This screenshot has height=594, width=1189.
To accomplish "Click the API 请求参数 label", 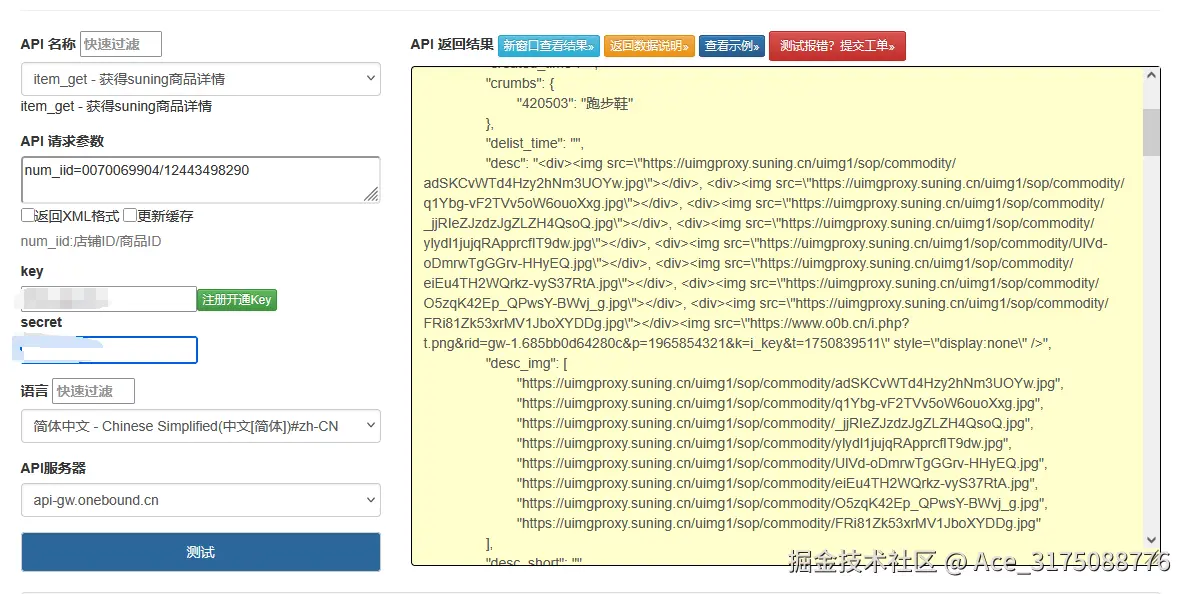I will (x=62, y=141).
